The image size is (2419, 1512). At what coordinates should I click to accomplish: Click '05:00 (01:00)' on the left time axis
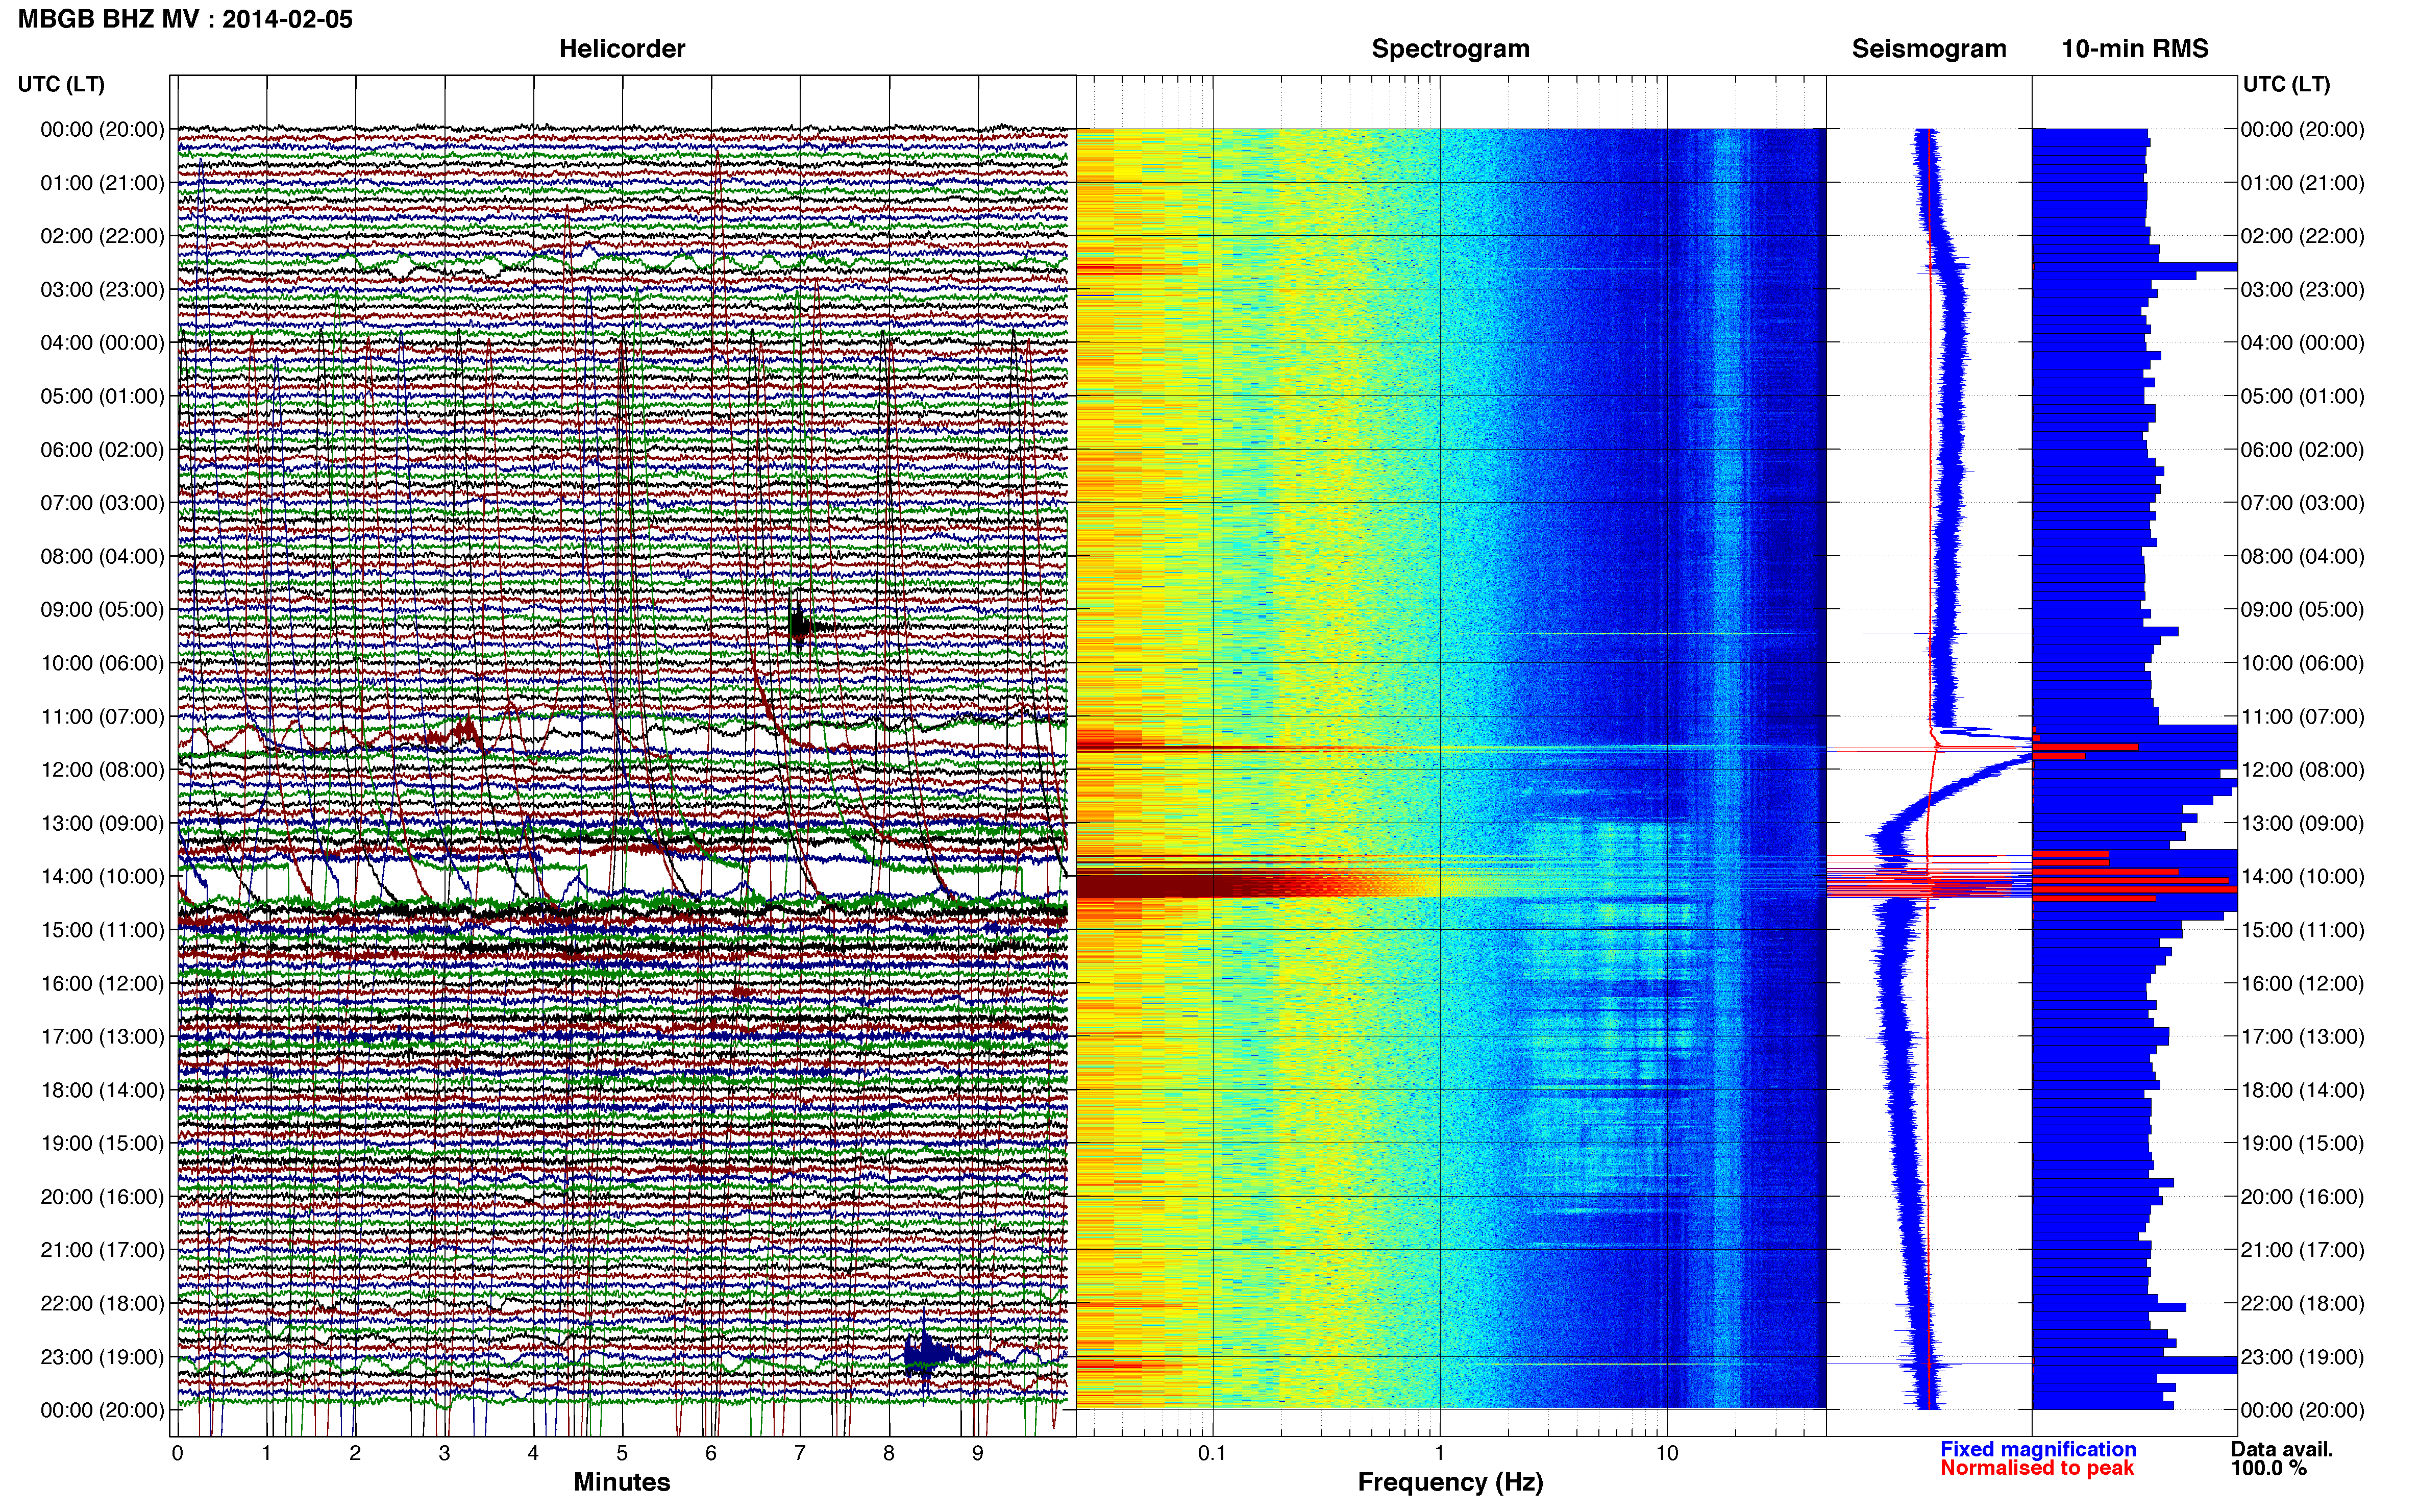102,396
